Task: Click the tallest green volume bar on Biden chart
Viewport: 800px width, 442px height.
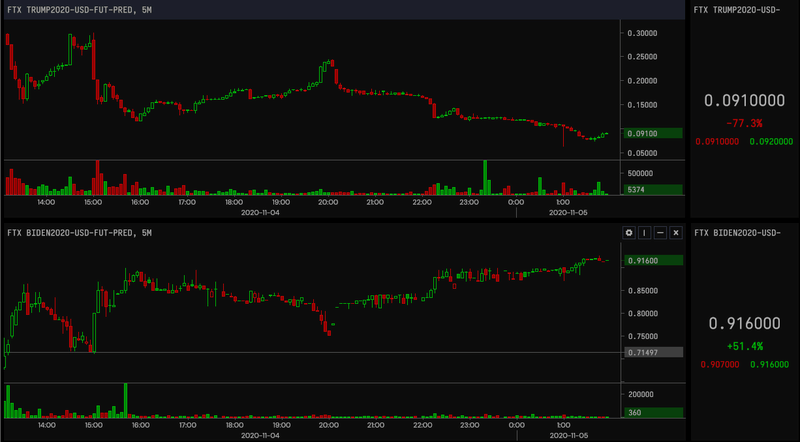Action: [x=126, y=400]
